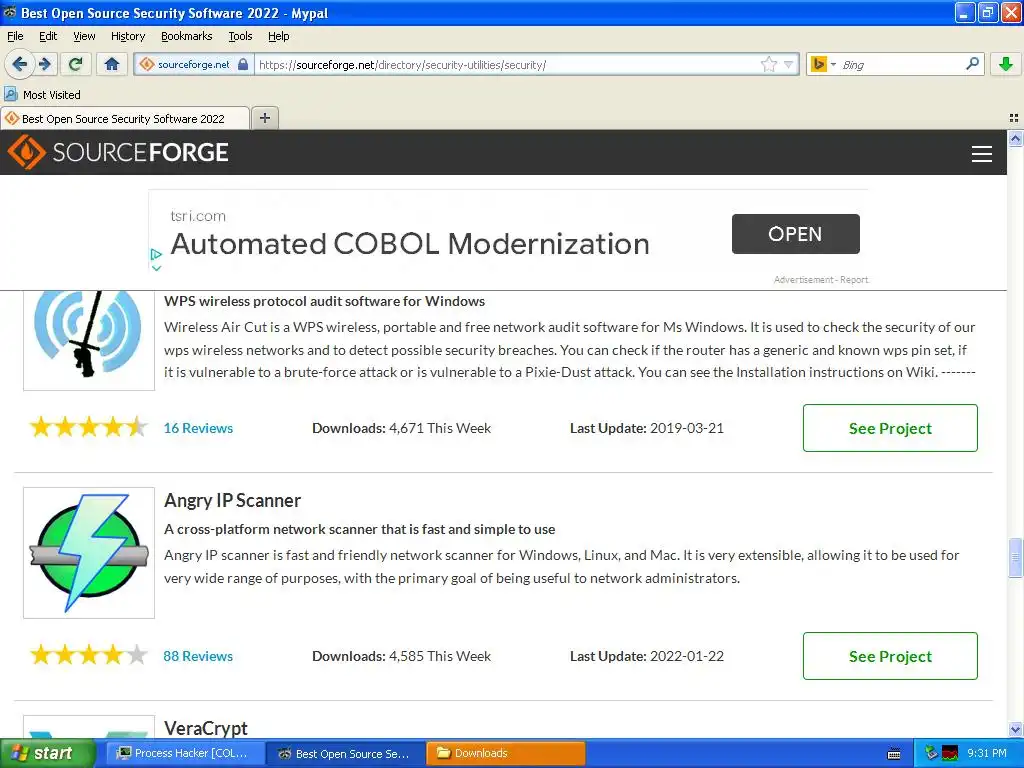
Task: Collapse the ad using the chevron below AdChoices
Action: pos(156,268)
